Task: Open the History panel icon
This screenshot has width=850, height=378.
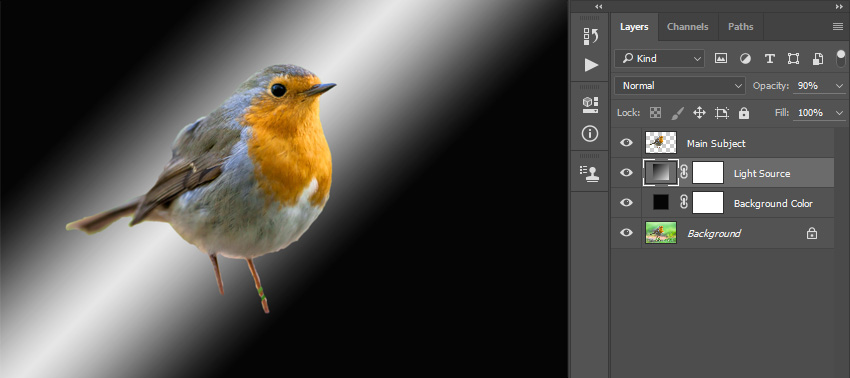Action: [x=590, y=36]
